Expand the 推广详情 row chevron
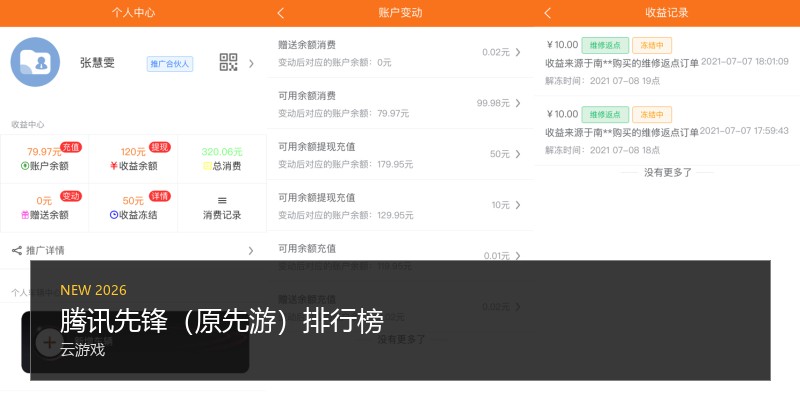The width and height of the screenshot is (800, 400). (251, 251)
